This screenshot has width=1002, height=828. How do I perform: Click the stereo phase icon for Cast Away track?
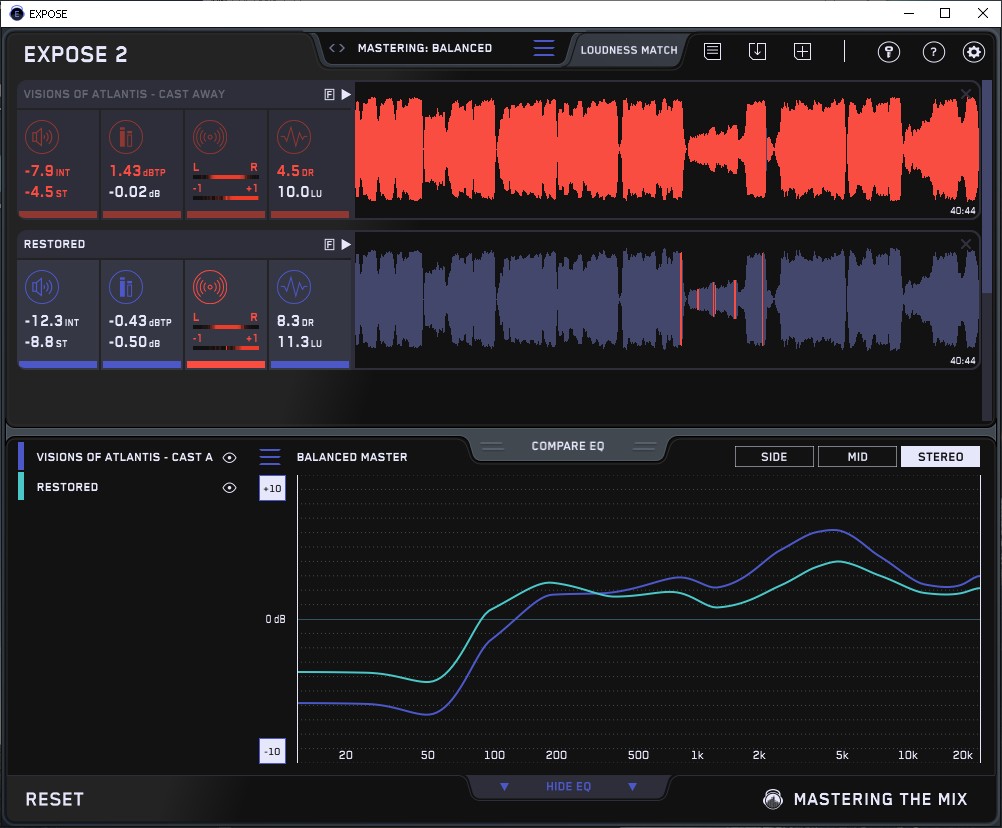click(210, 137)
